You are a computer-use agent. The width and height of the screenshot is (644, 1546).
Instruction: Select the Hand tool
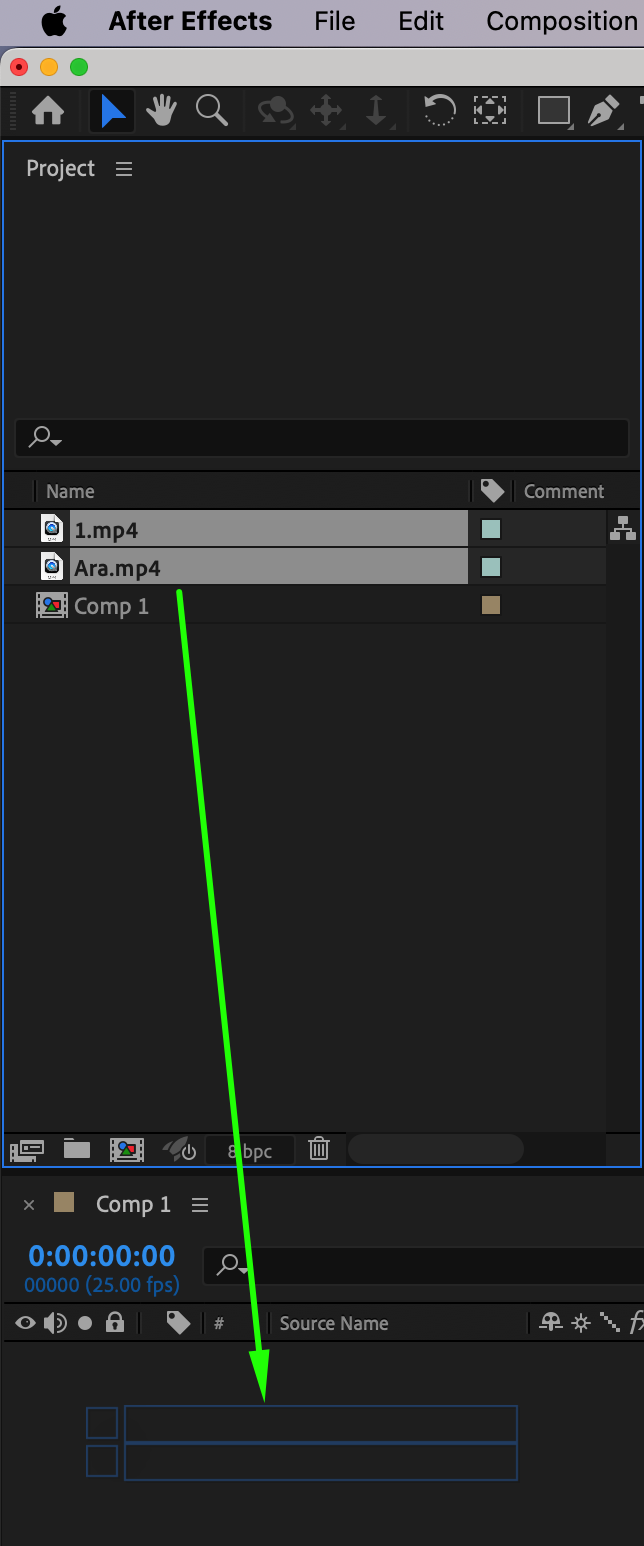[161, 110]
